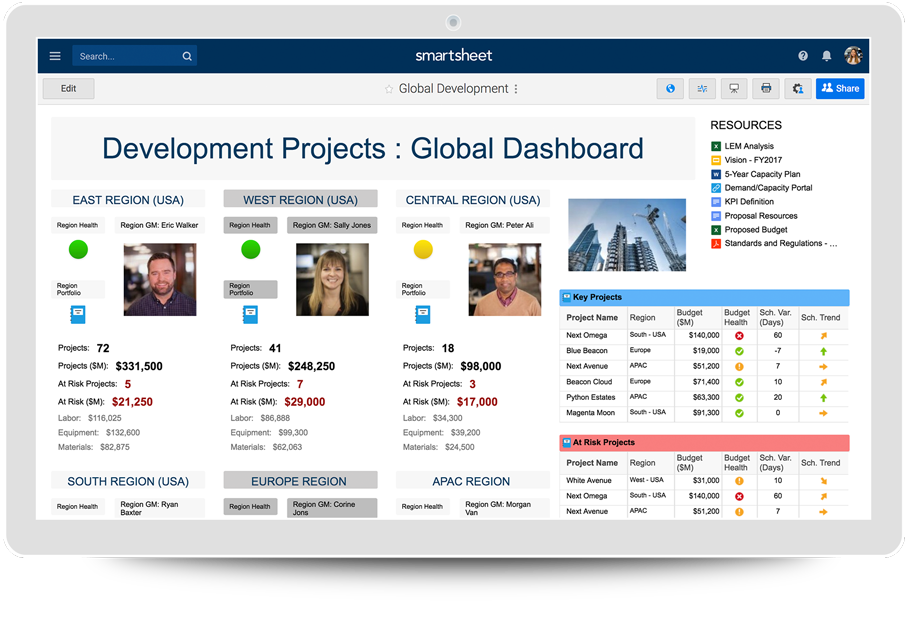Image resolution: width=908 pixels, height=640 pixels.
Task: Open the dashboard settings gear icon
Action: (798, 88)
